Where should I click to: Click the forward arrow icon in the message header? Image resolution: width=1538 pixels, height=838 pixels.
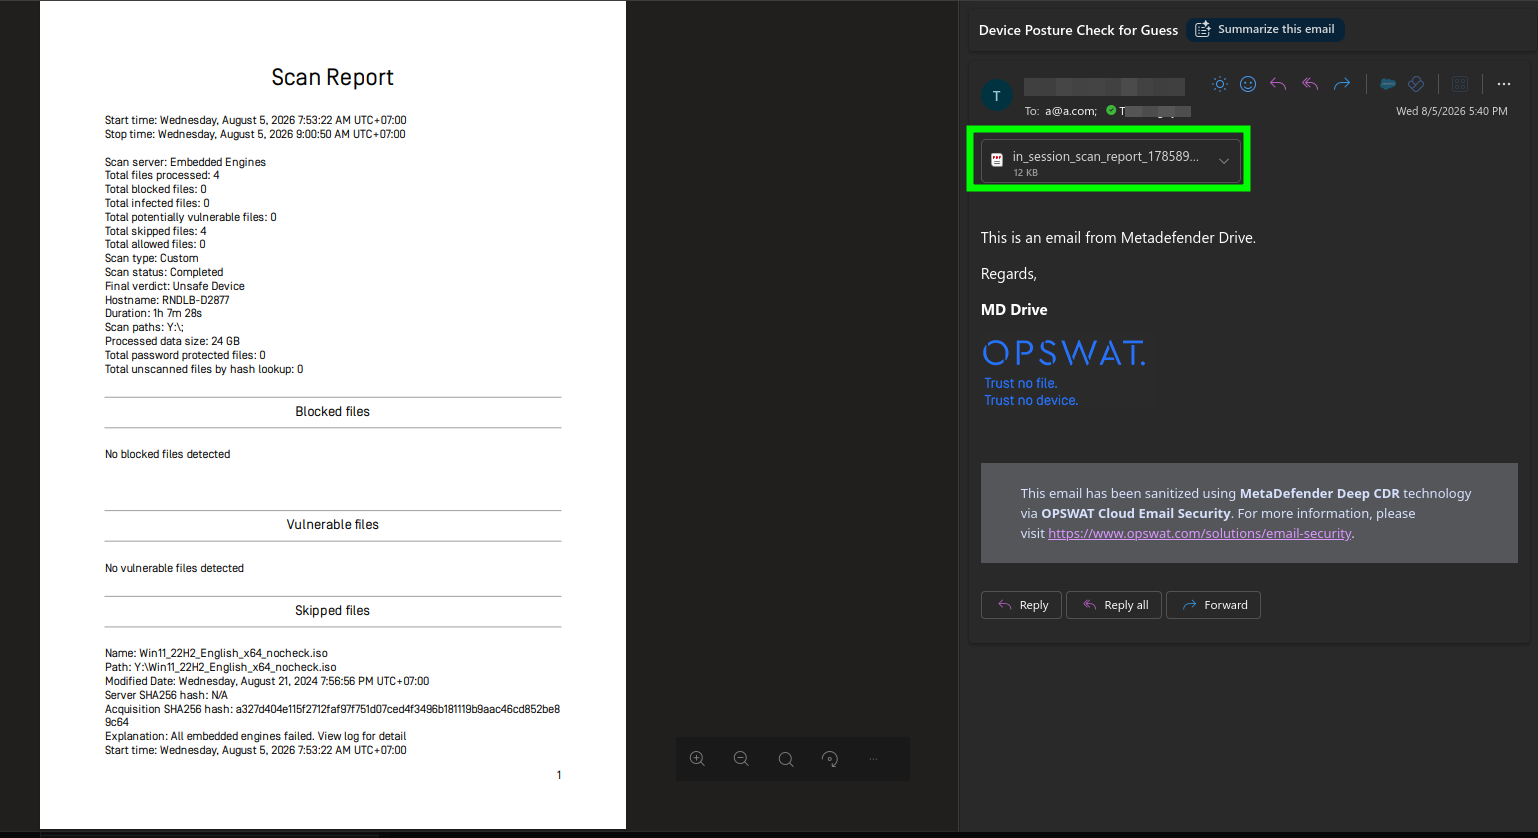click(1342, 84)
